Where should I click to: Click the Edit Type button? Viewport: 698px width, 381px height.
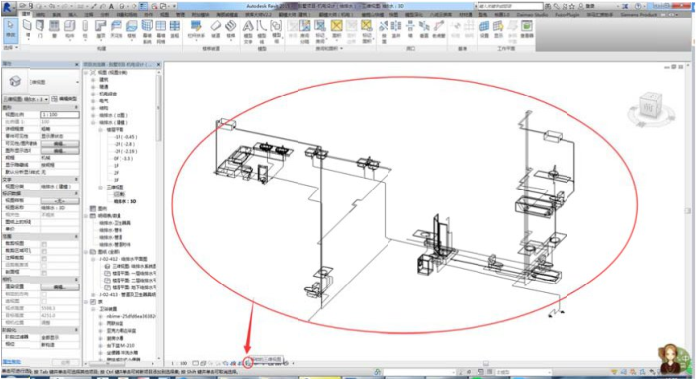[65, 99]
